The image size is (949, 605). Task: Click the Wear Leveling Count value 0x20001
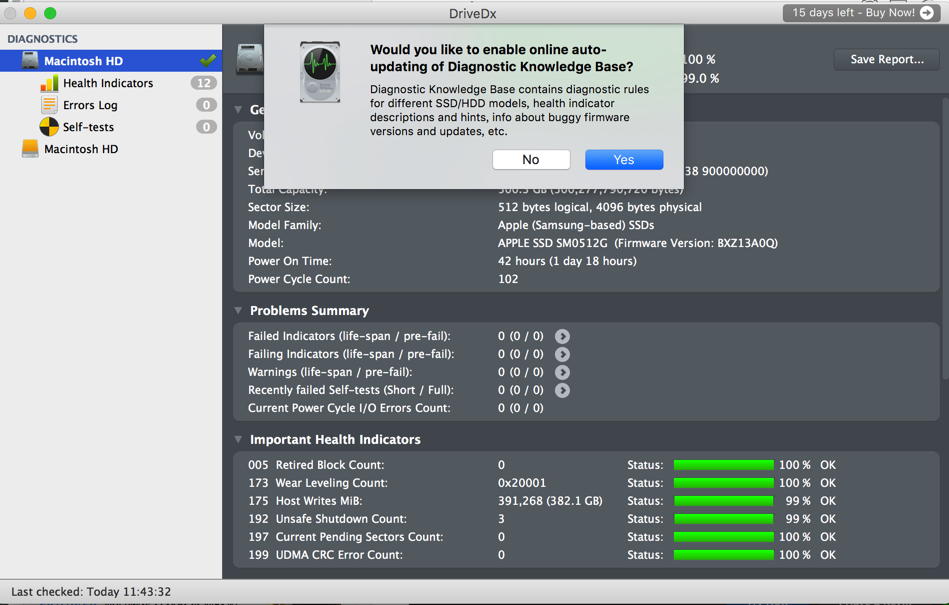coord(522,483)
